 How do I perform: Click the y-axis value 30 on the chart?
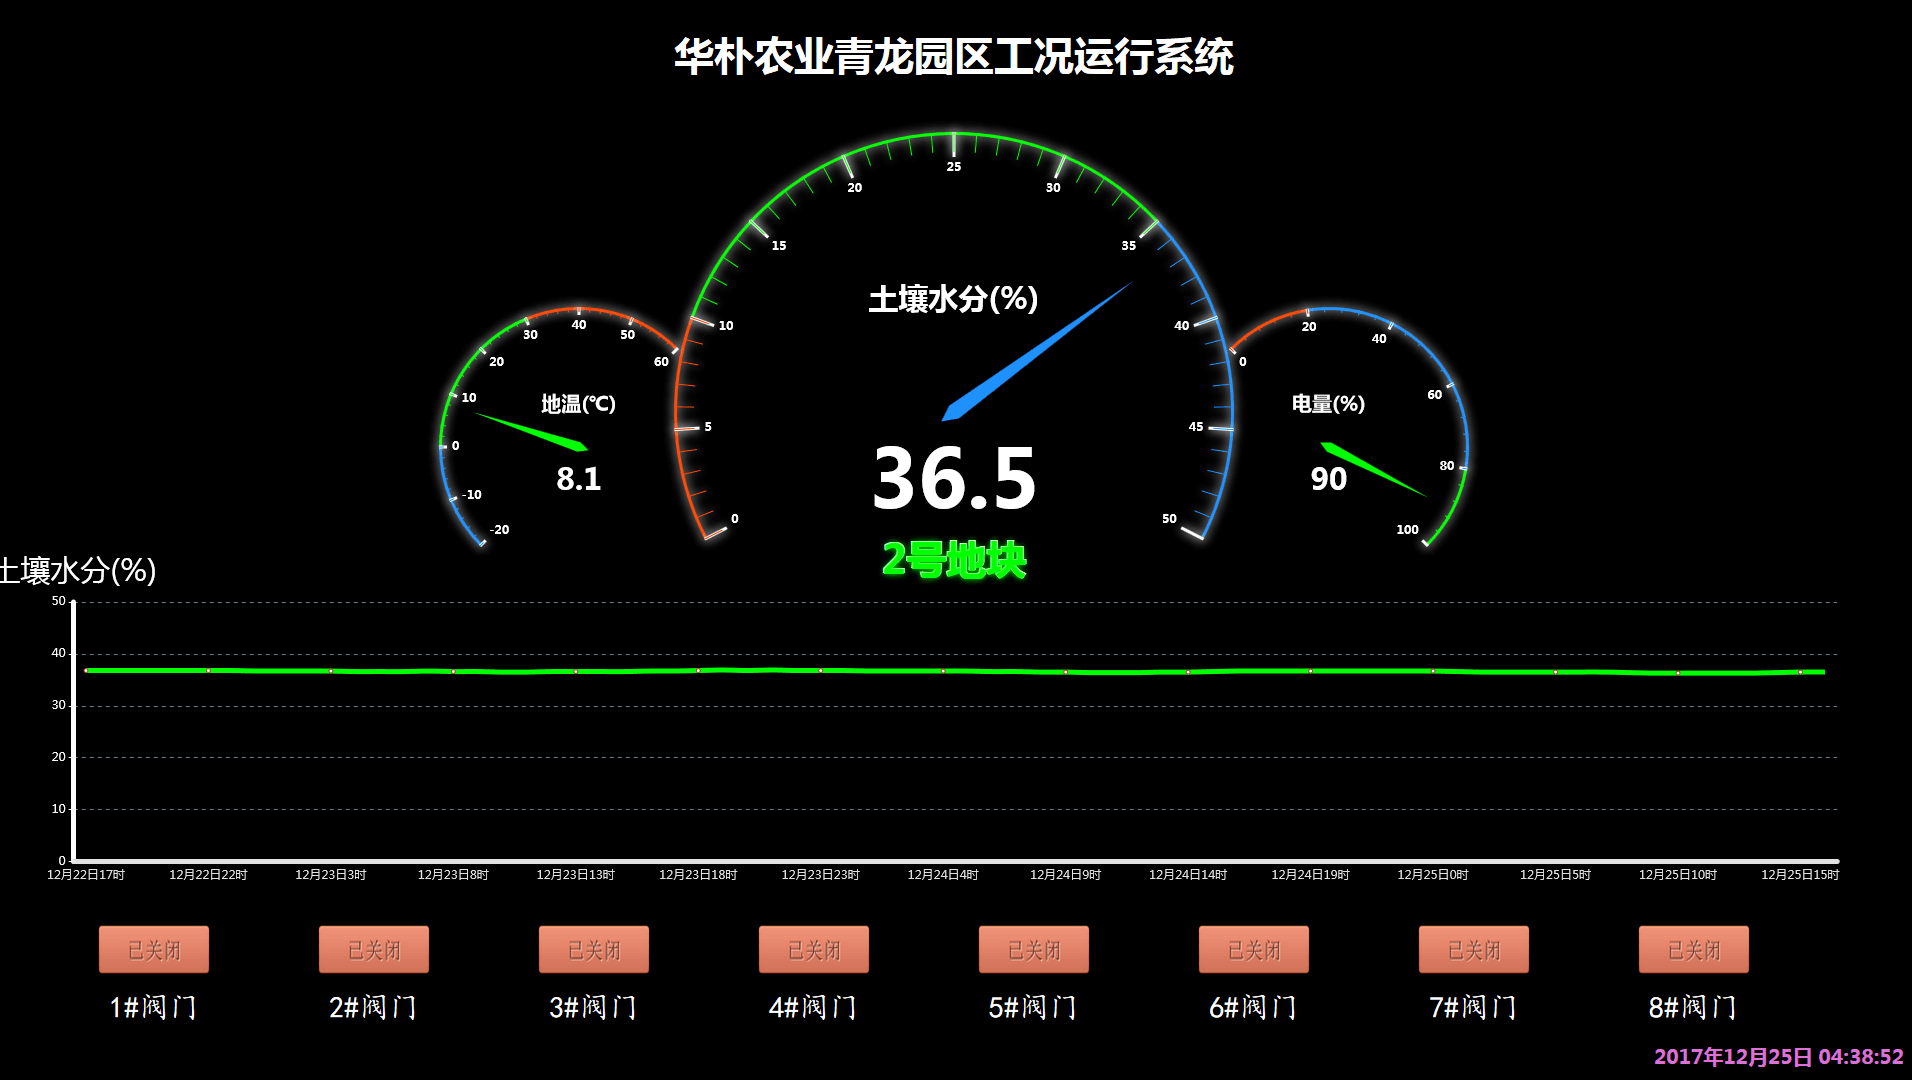tap(59, 705)
